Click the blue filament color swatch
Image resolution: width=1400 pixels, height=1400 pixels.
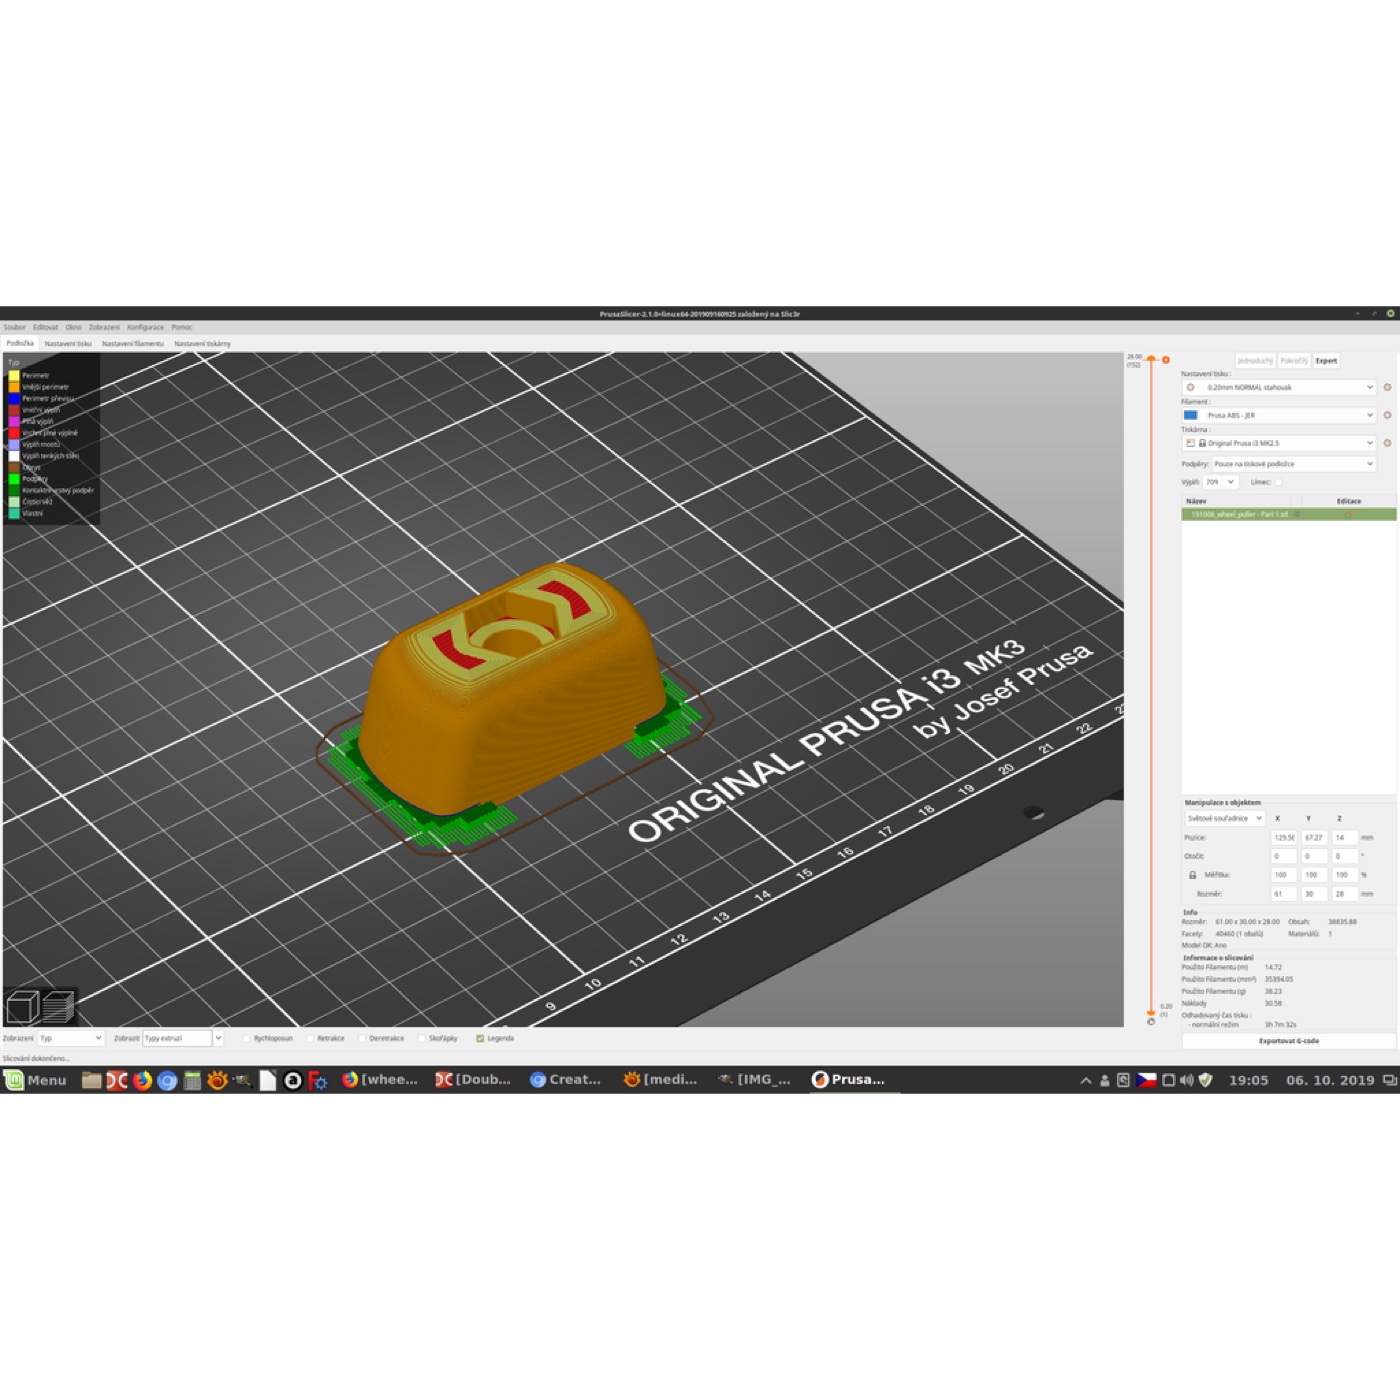tap(1190, 415)
